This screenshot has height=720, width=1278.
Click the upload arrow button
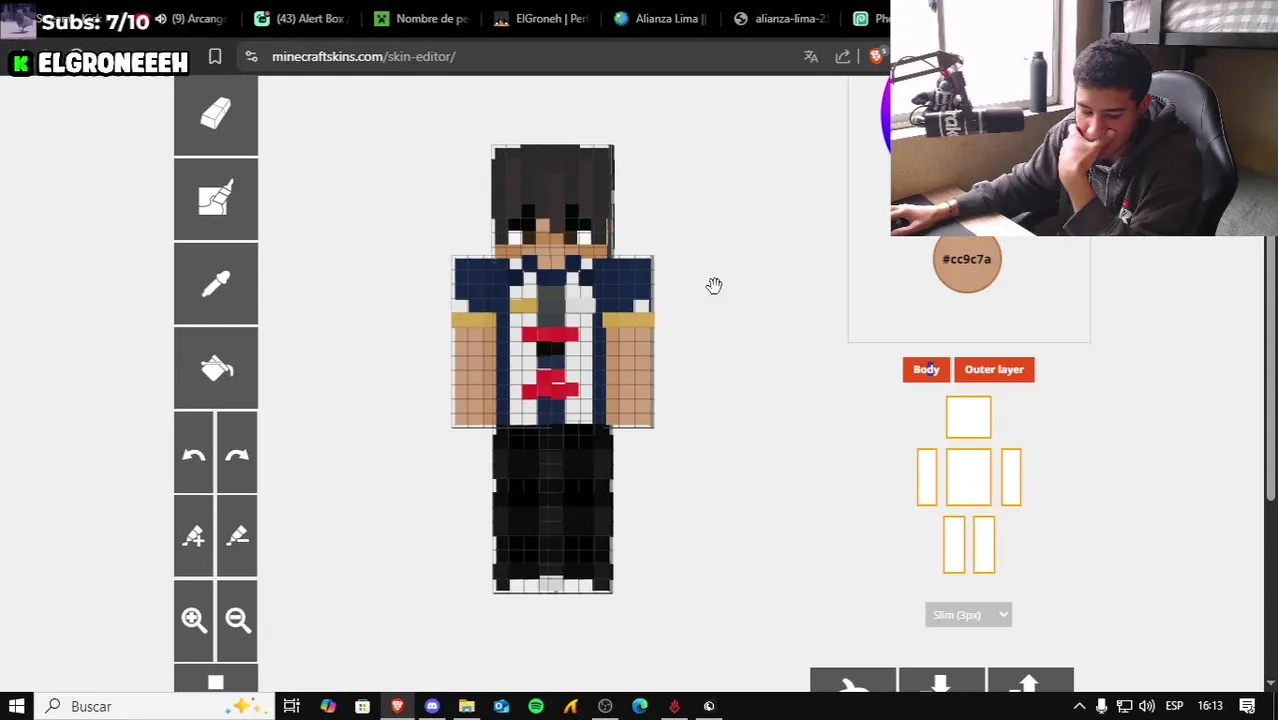coord(1030,682)
